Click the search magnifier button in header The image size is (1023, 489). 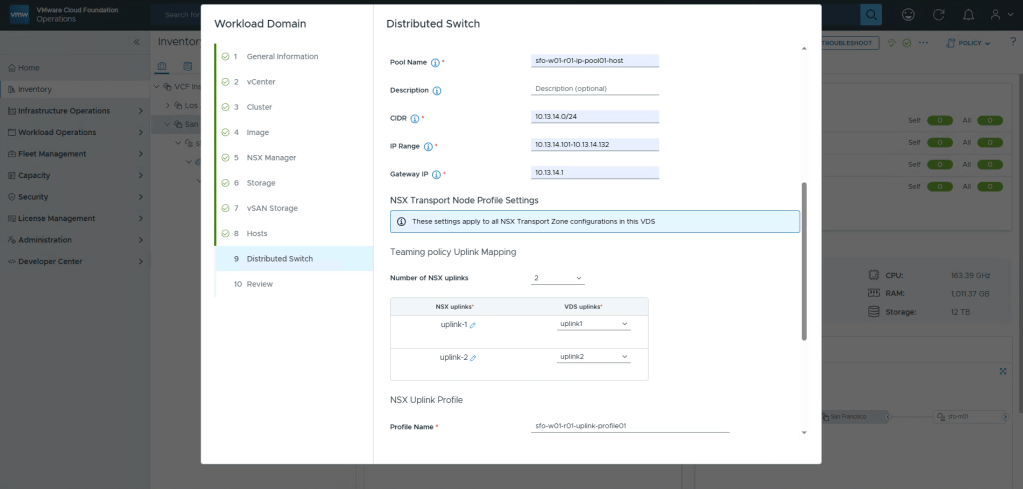coord(872,15)
